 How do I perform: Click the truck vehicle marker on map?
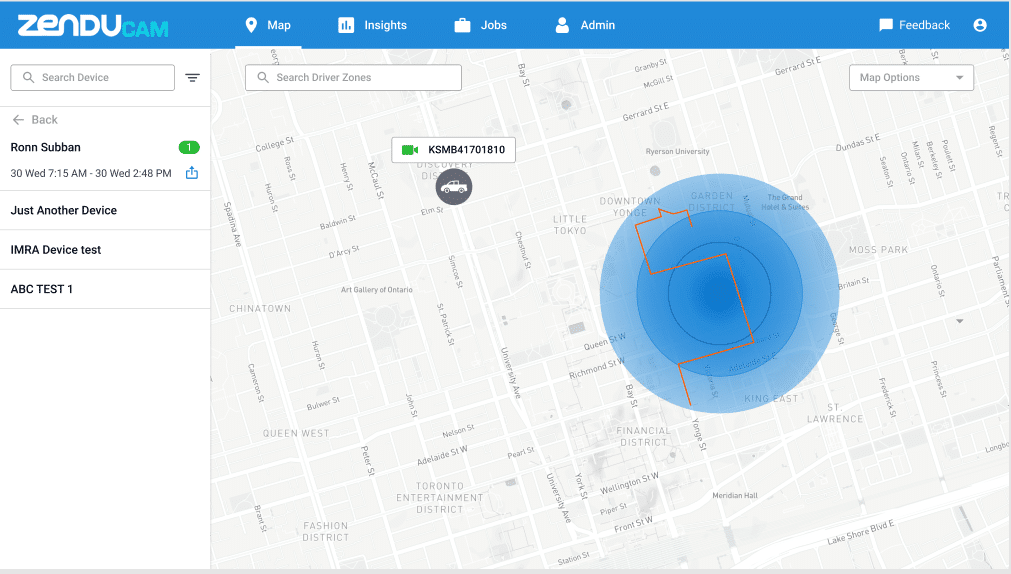(x=454, y=186)
